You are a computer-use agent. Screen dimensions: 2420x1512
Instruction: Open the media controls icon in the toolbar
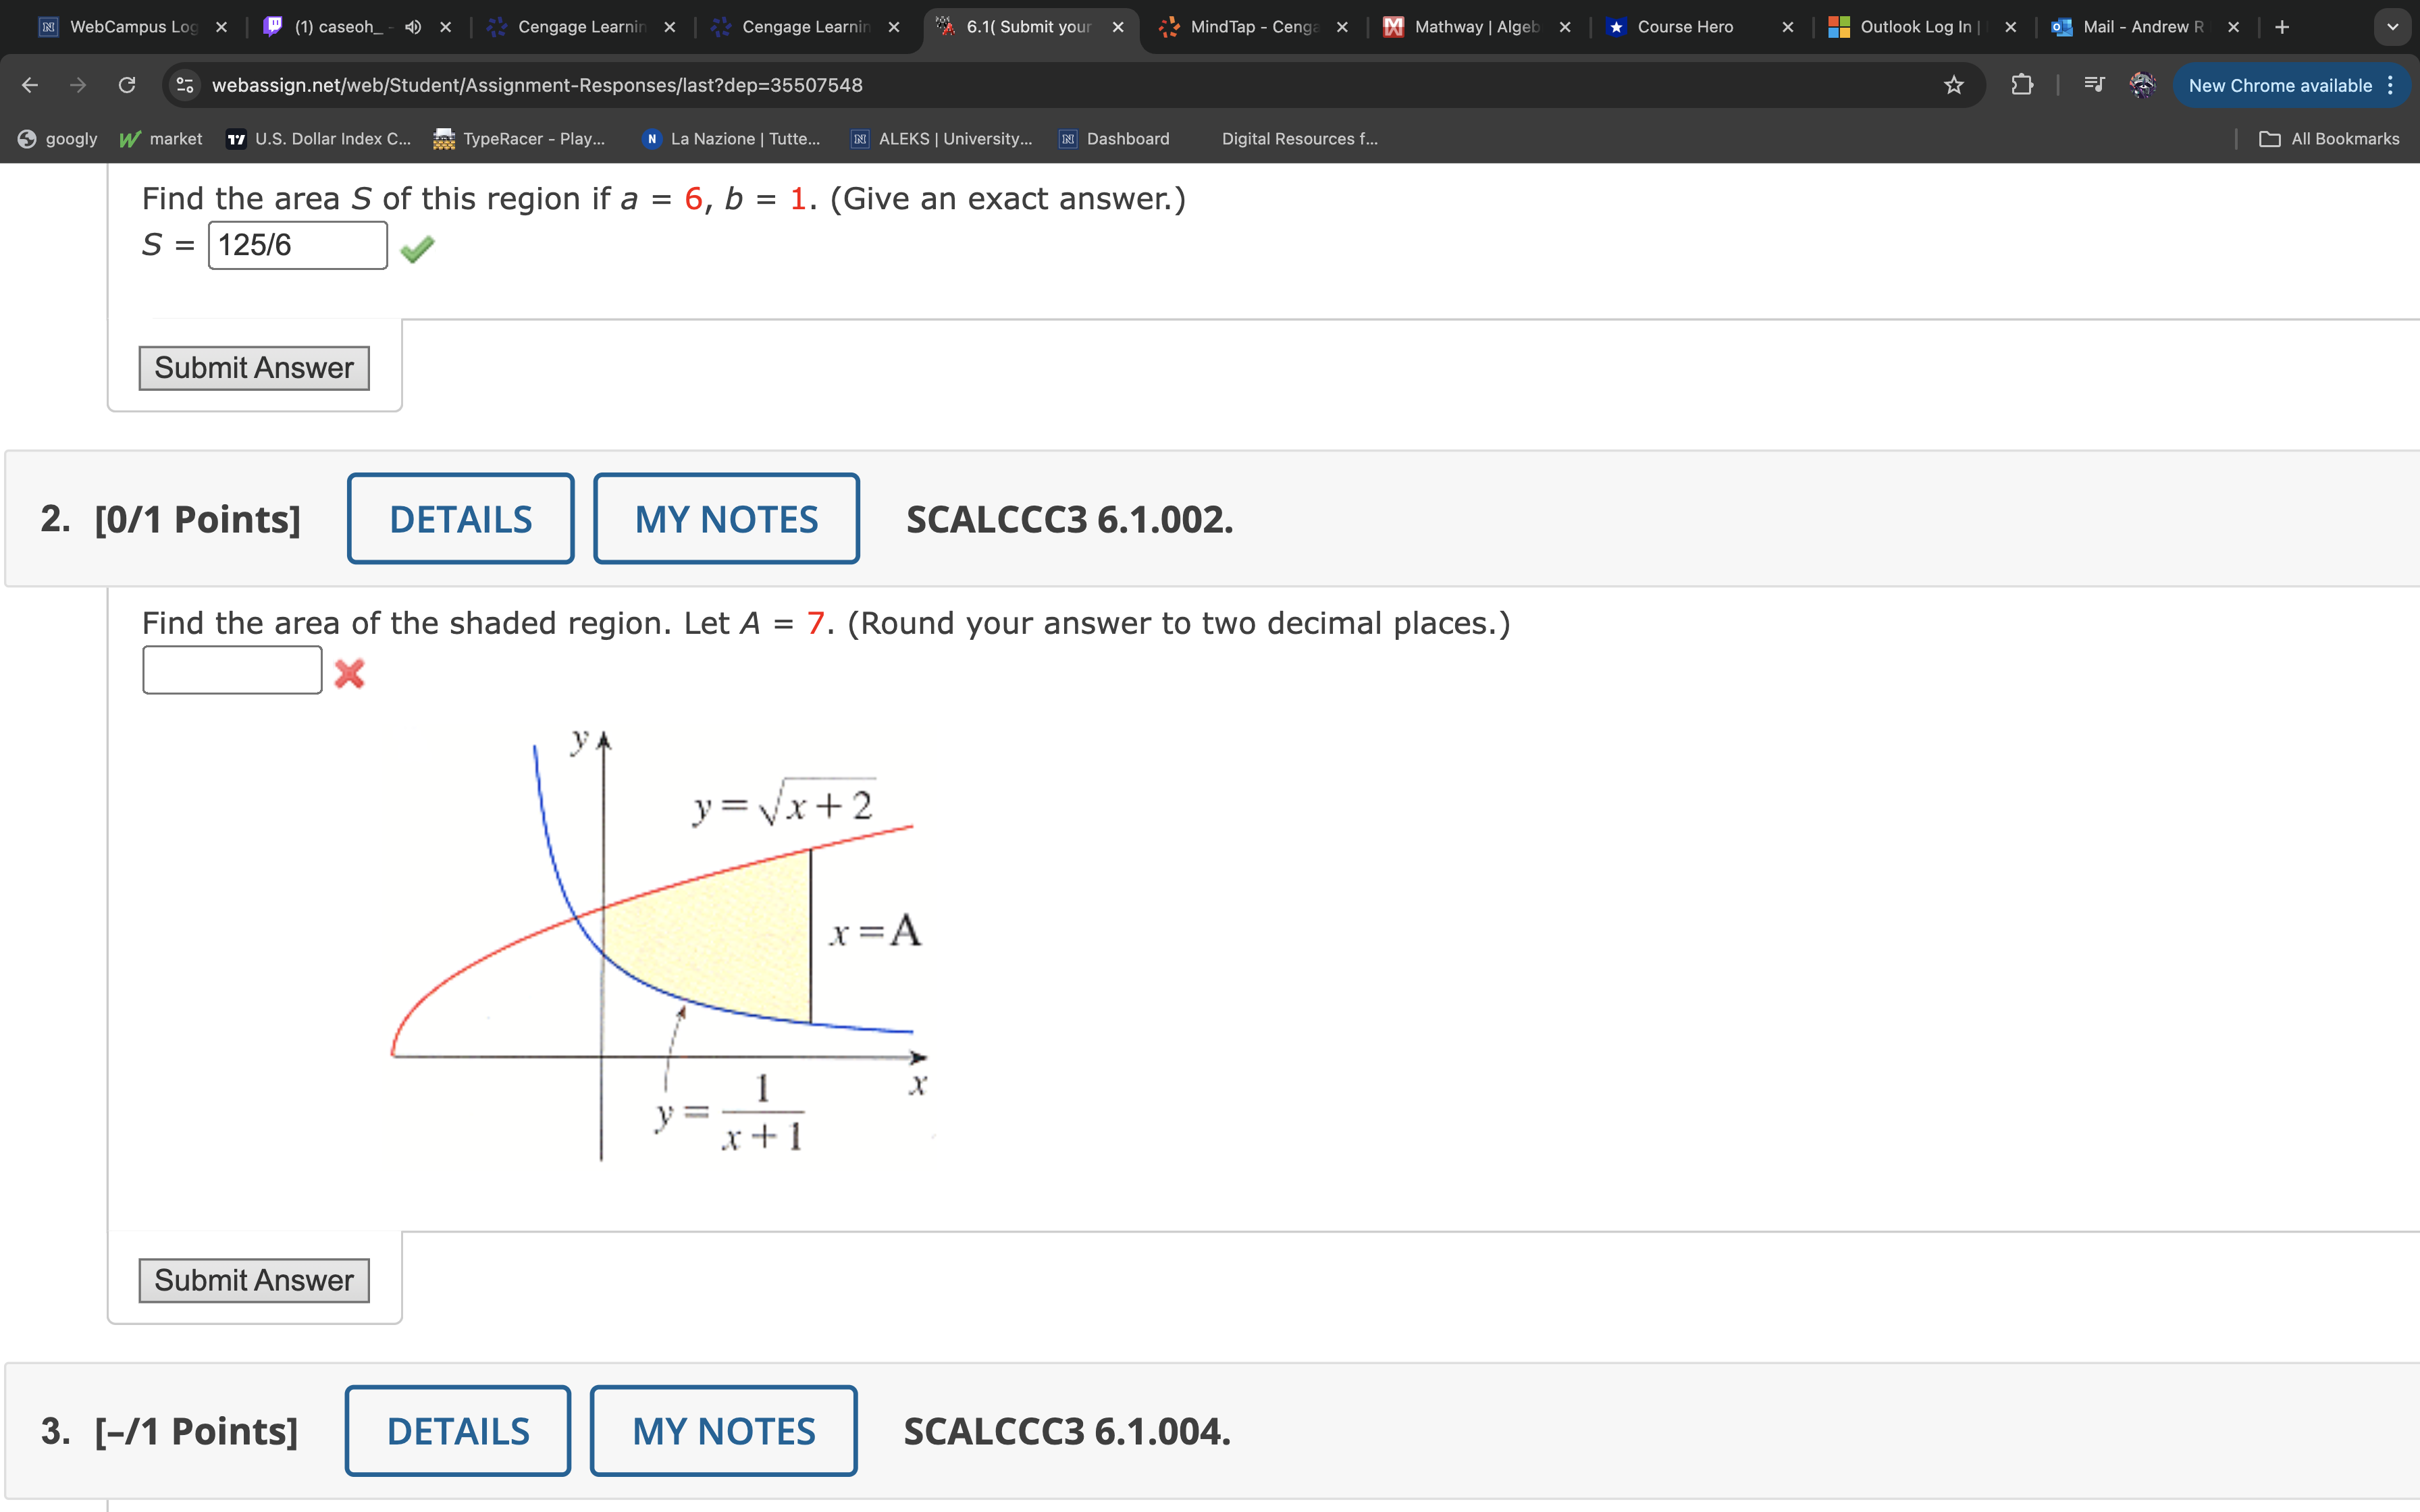point(2094,85)
